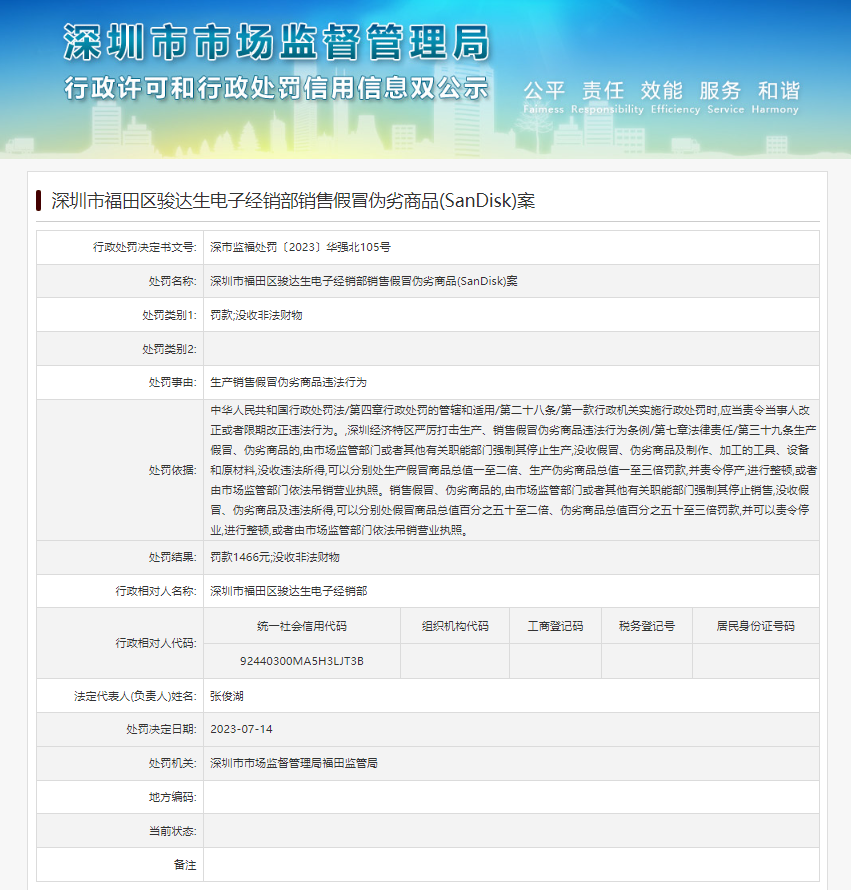Click the 处罚类别2 row label
Image resolution: width=851 pixels, height=890 pixels.
(x=169, y=349)
